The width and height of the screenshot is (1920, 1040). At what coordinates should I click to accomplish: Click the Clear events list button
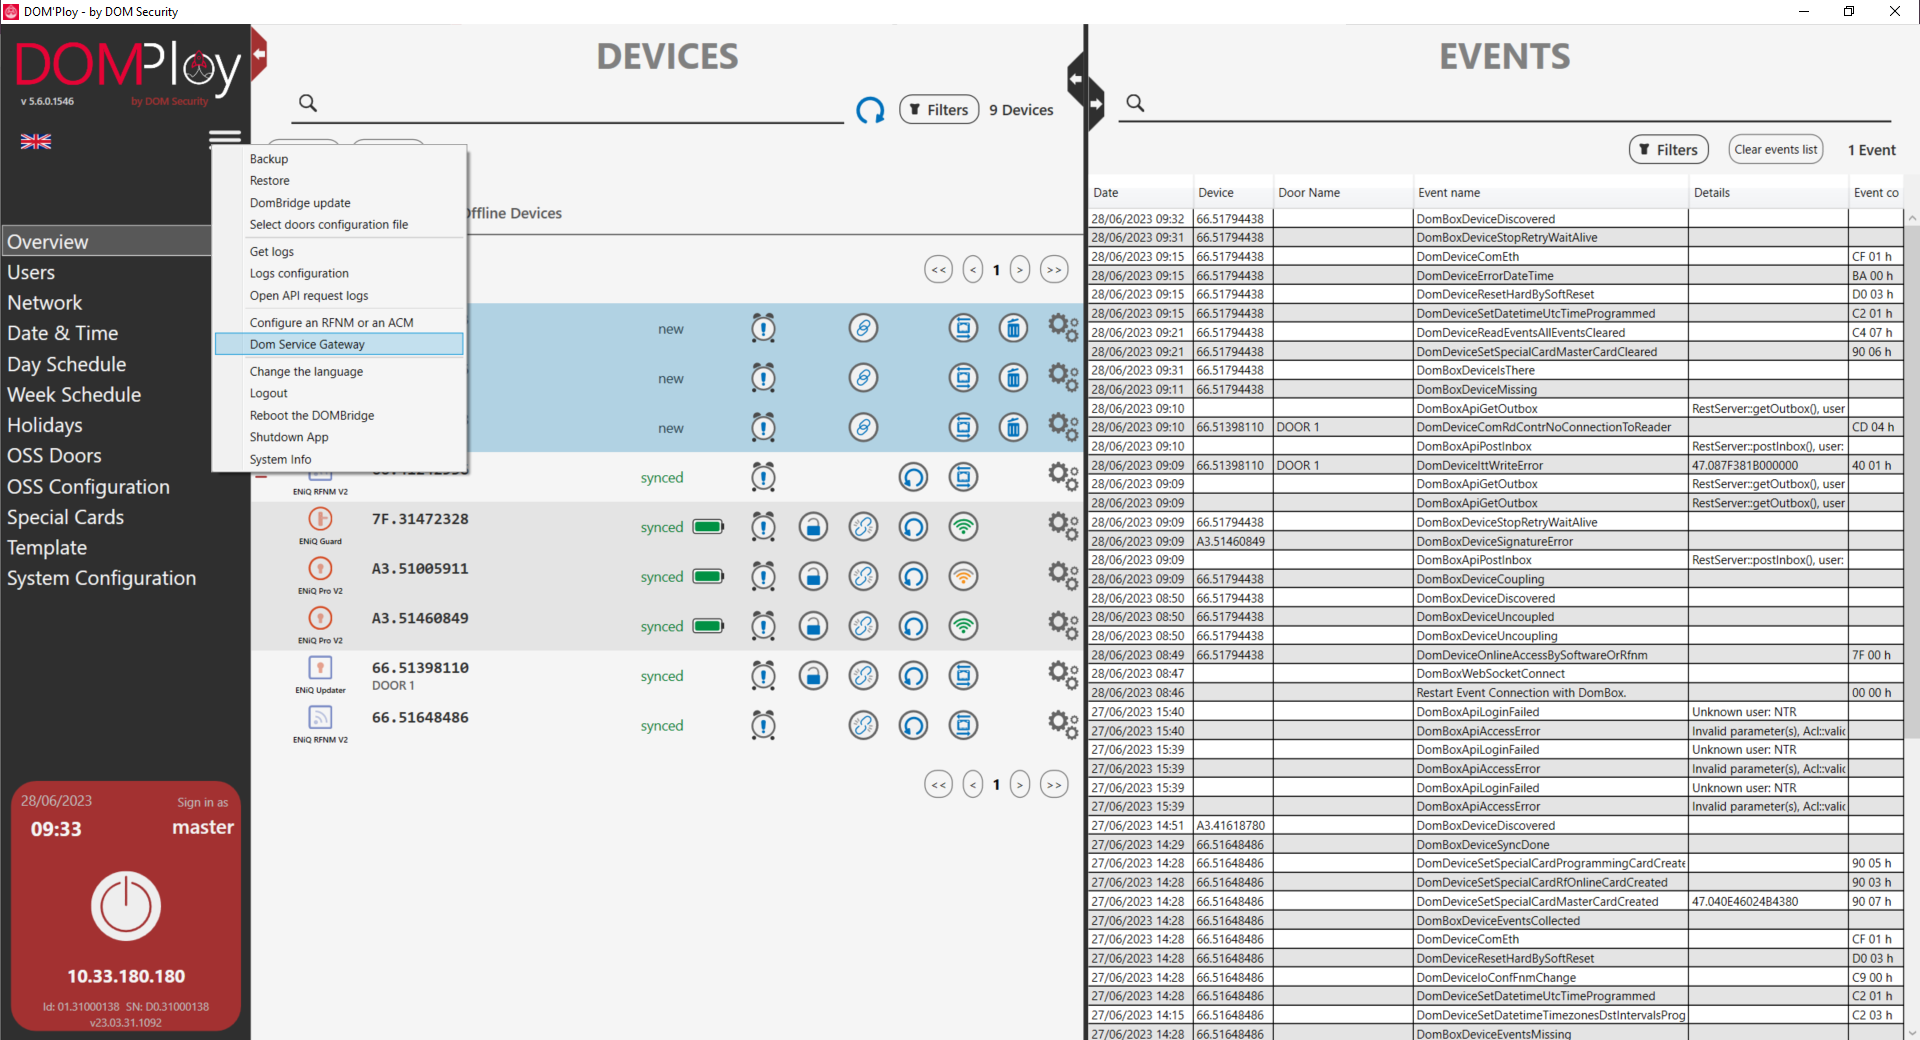click(1775, 149)
